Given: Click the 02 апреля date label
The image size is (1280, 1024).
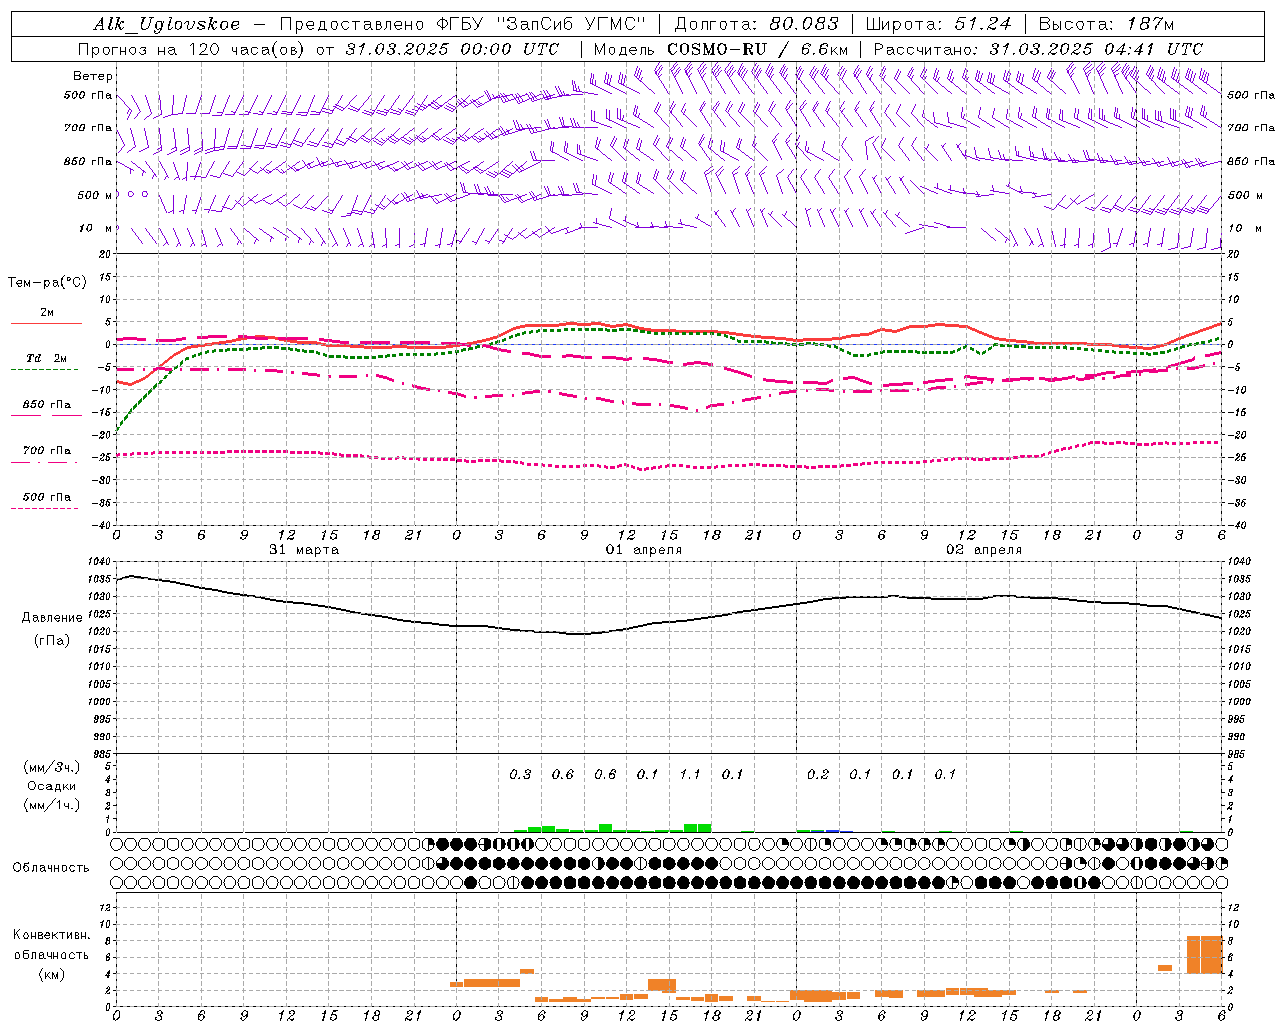Looking at the screenshot, I should (x=984, y=550).
